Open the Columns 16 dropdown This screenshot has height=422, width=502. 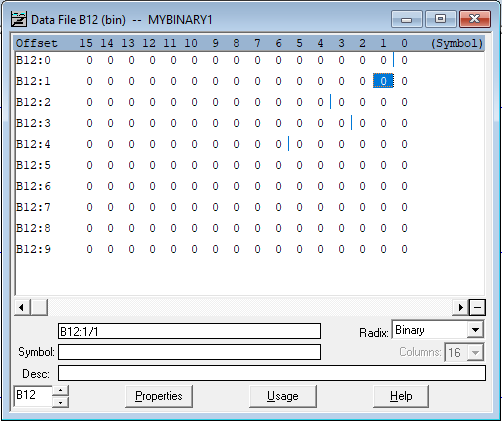[475, 352]
